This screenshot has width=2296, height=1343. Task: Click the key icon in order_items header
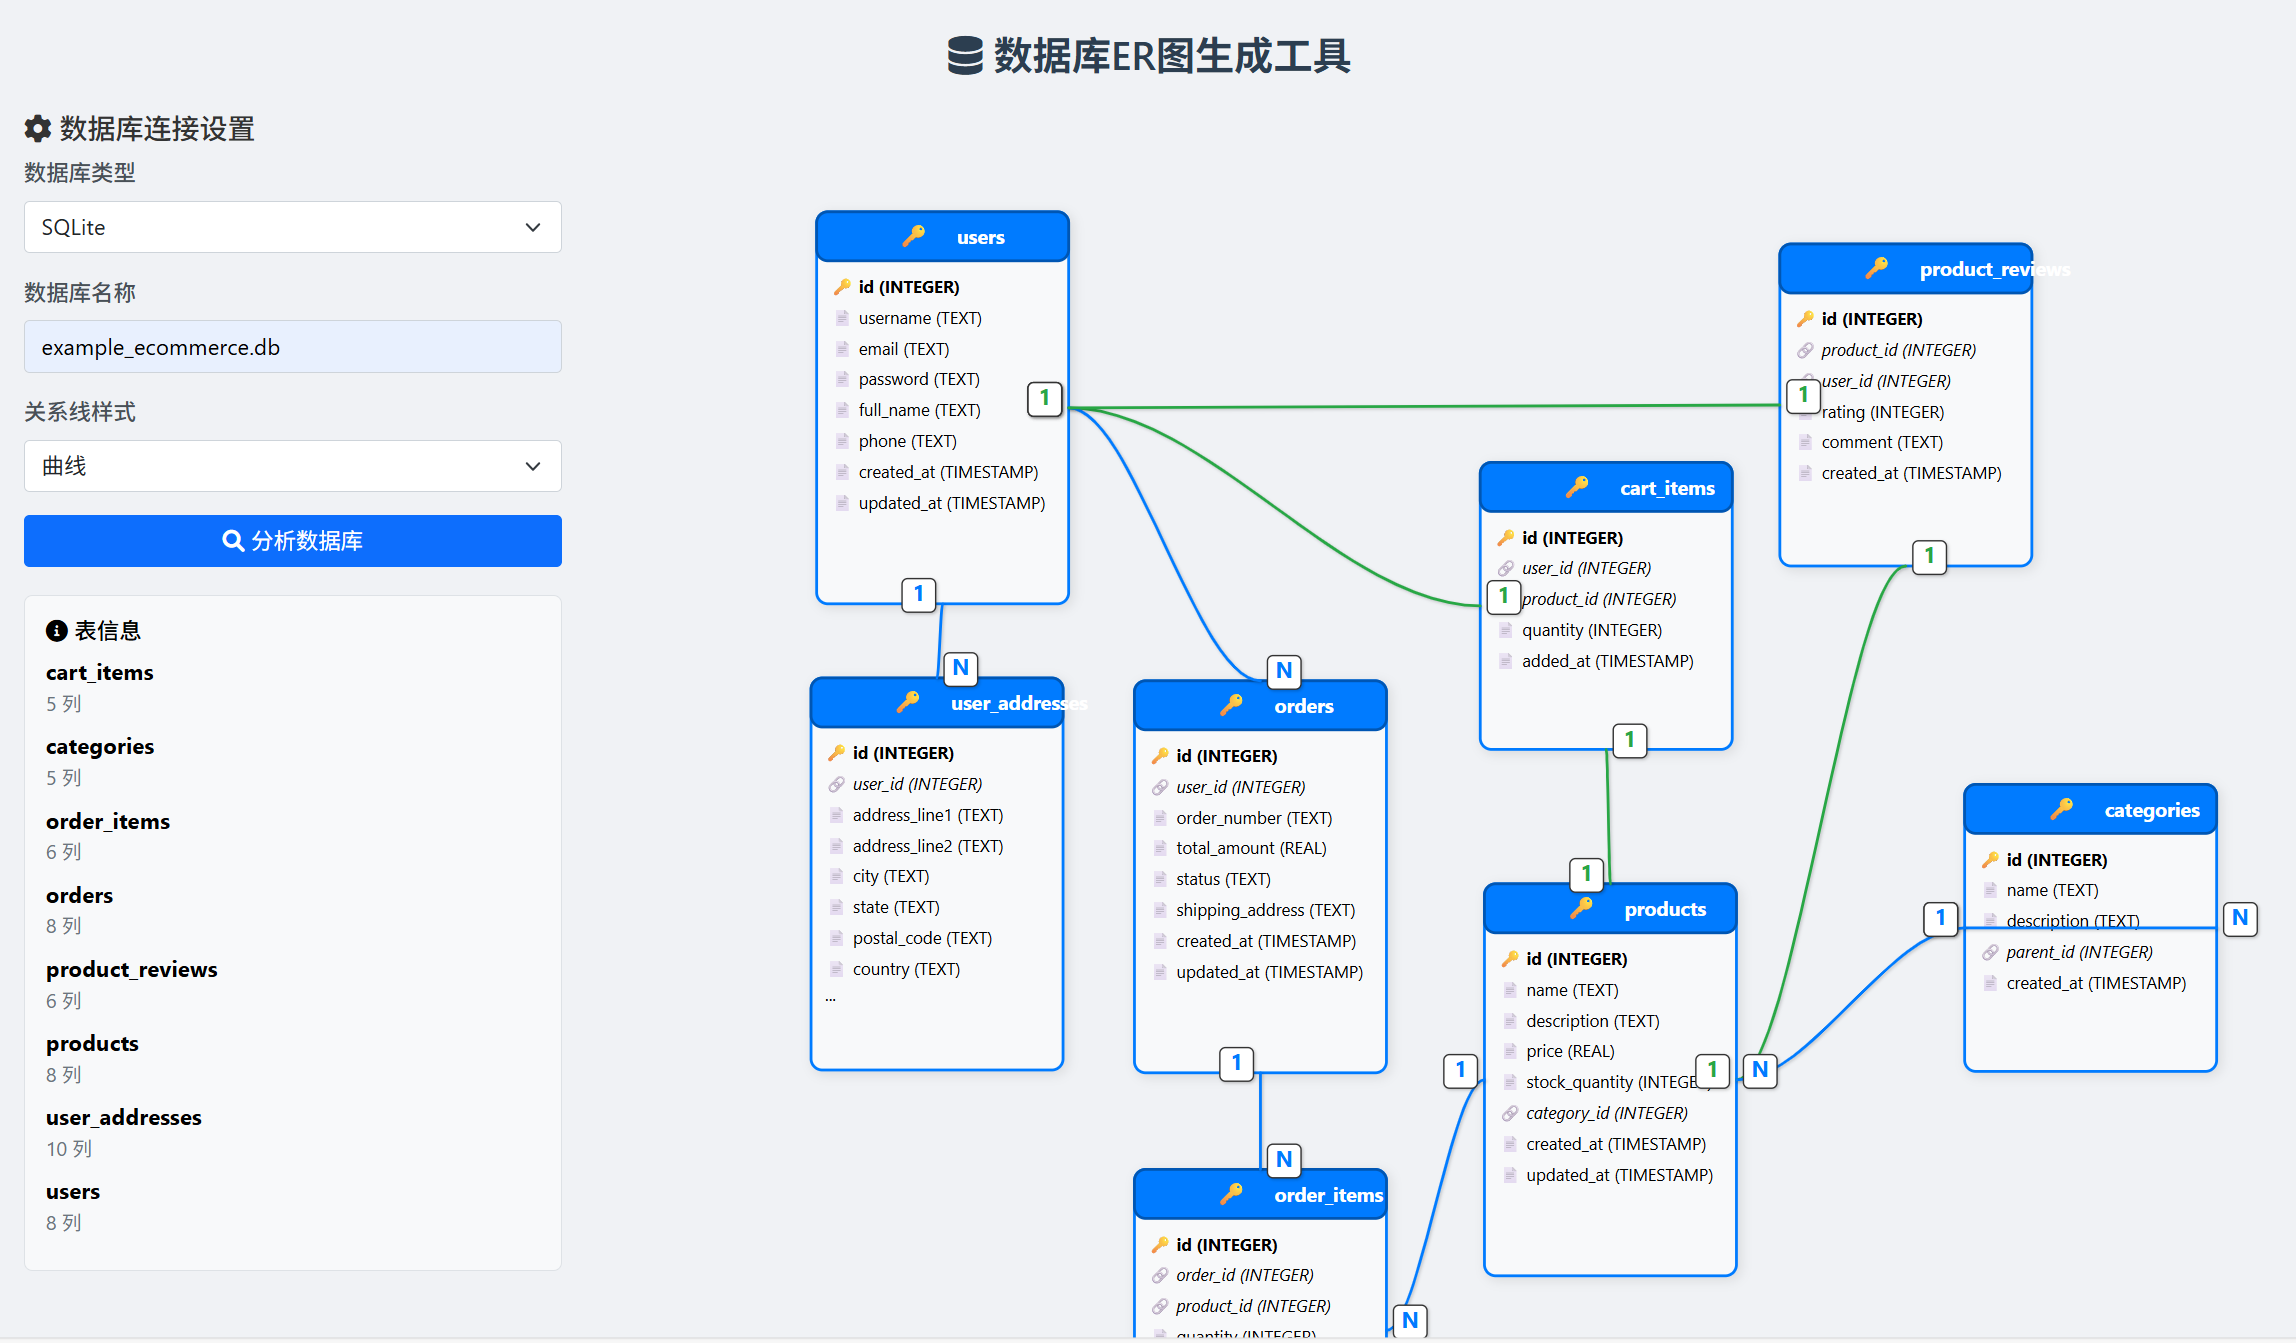(1232, 1194)
